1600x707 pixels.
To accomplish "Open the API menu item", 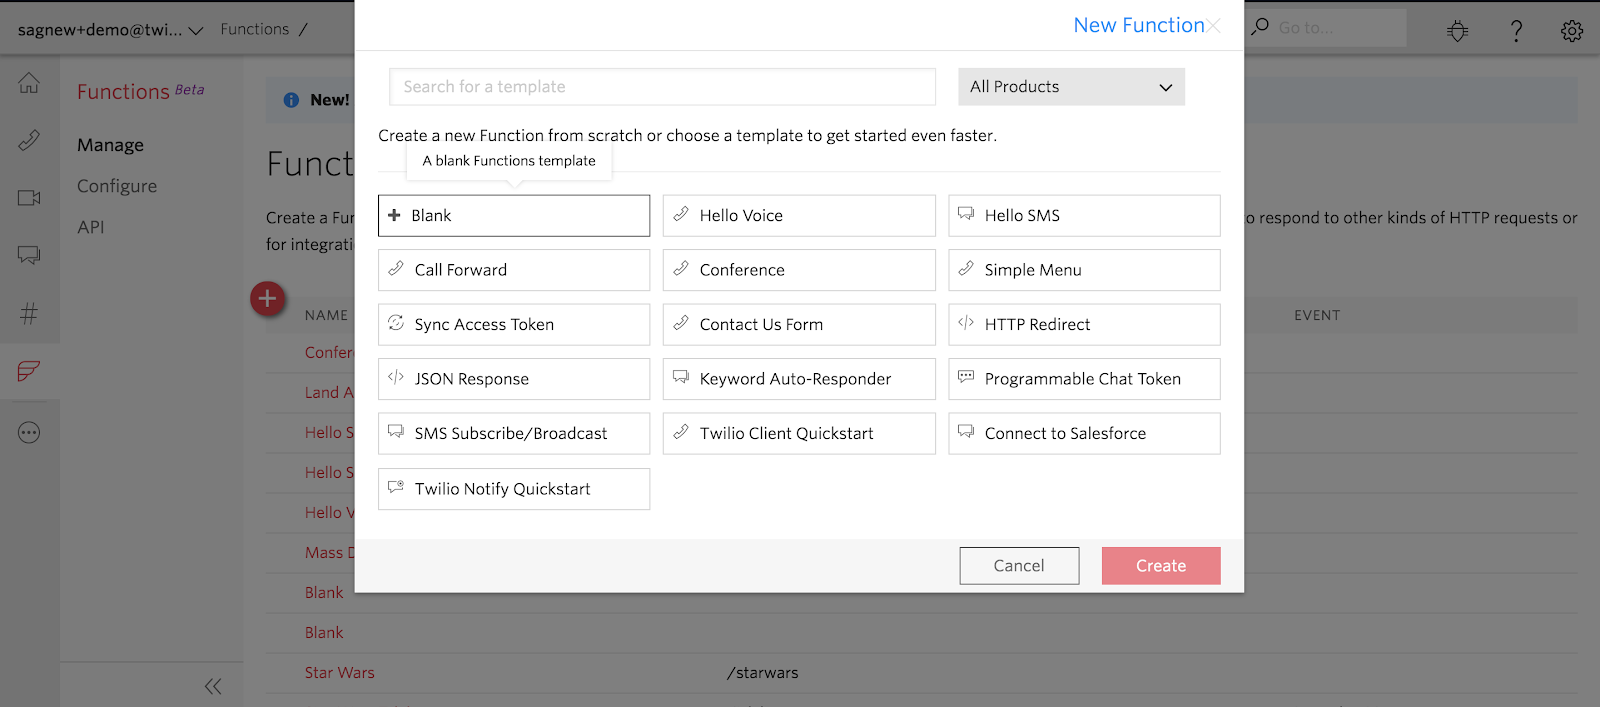I will (91, 227).
